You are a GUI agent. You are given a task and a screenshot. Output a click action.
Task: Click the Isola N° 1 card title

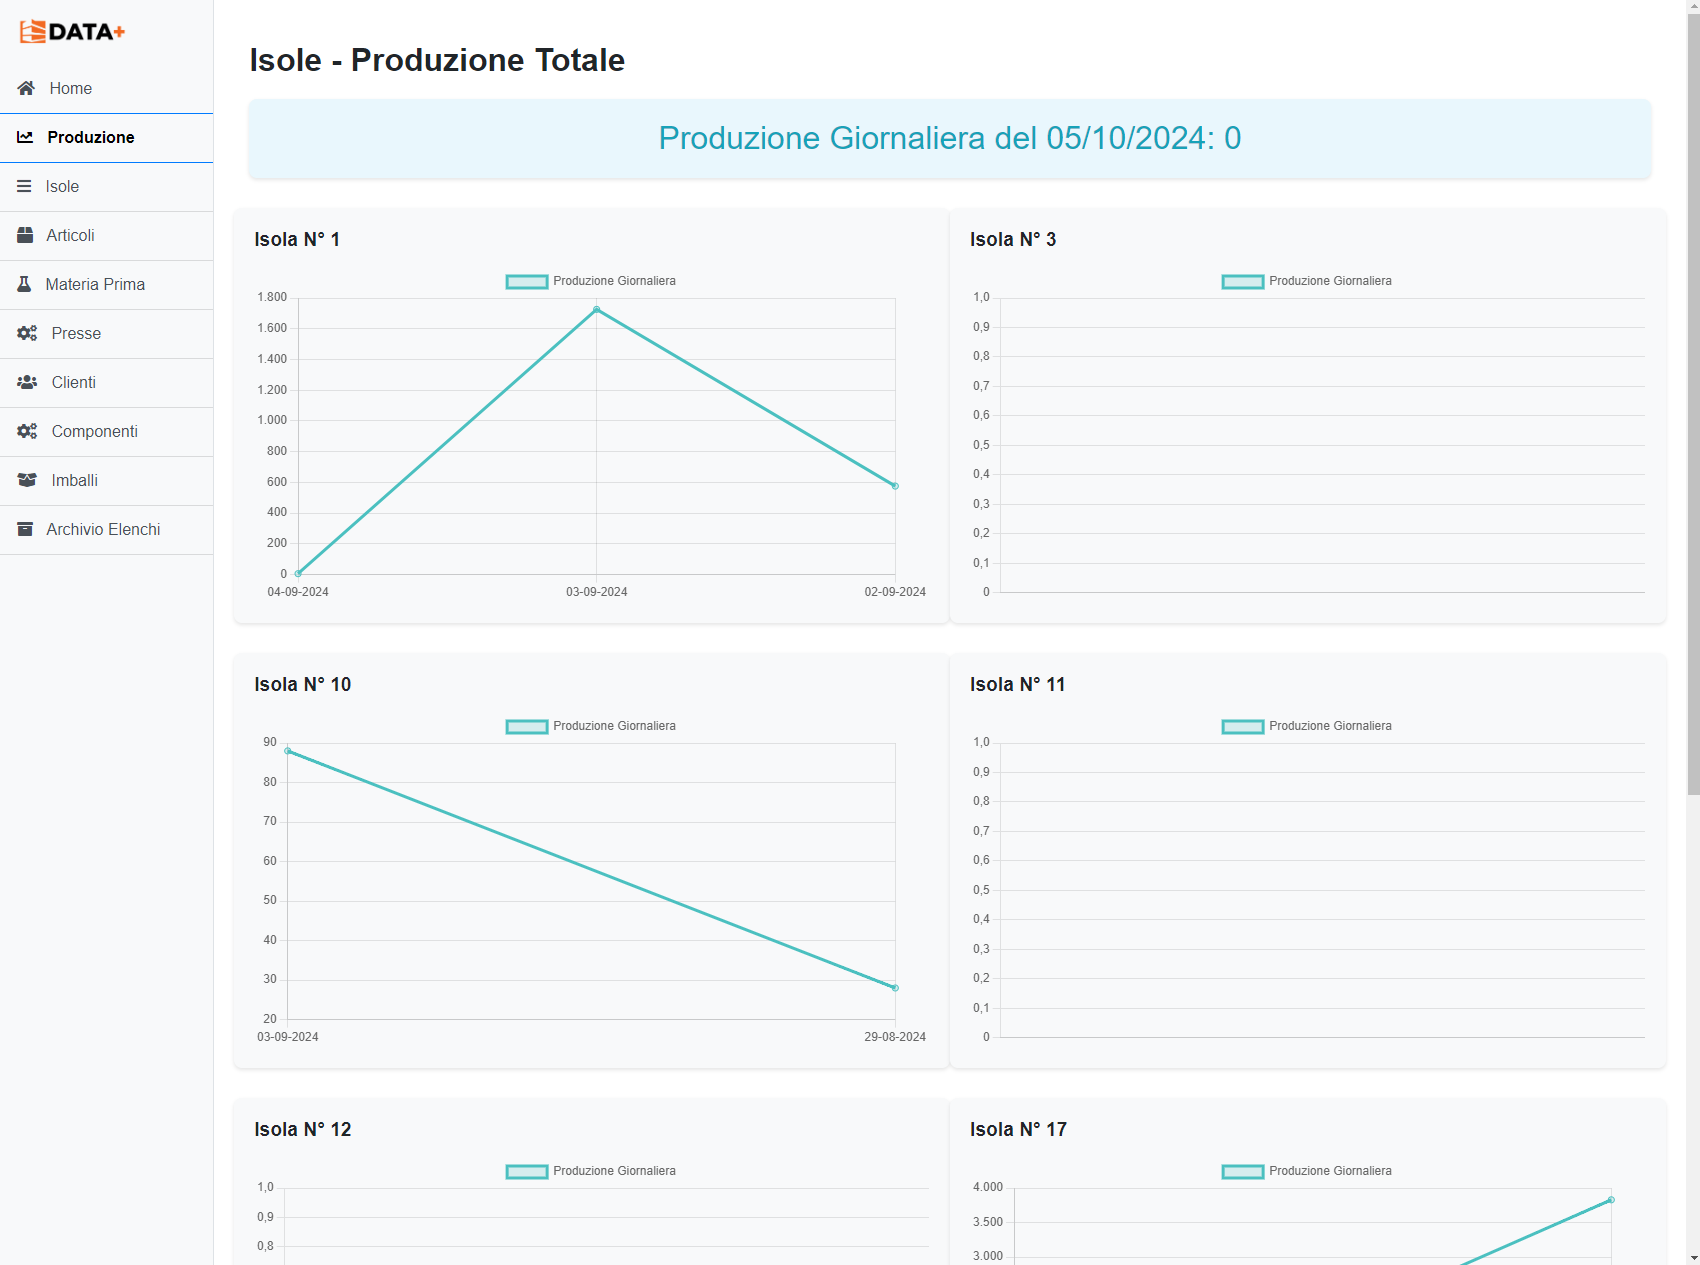point(297,239)
